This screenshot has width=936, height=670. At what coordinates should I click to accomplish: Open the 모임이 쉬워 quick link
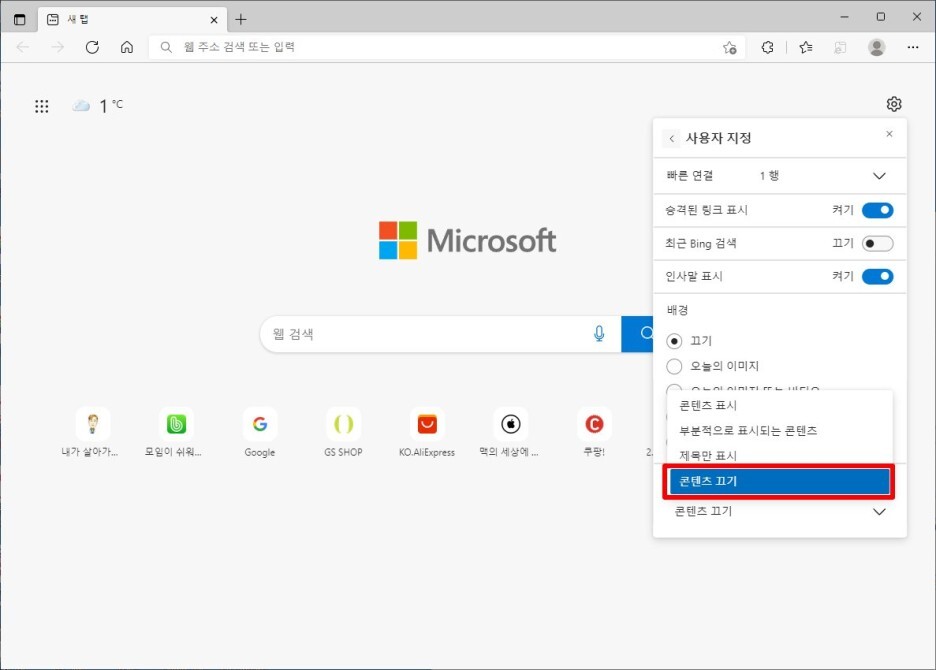coord(174,432)
